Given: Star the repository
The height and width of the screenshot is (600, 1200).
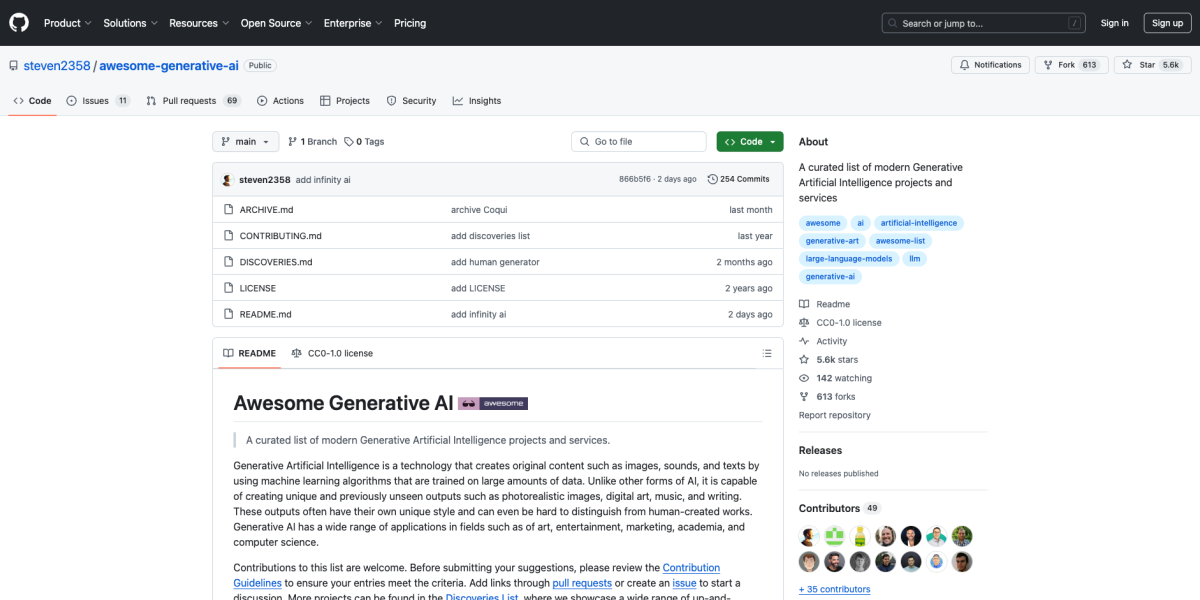Looking at the screenshot, I should pos(1152,65).
